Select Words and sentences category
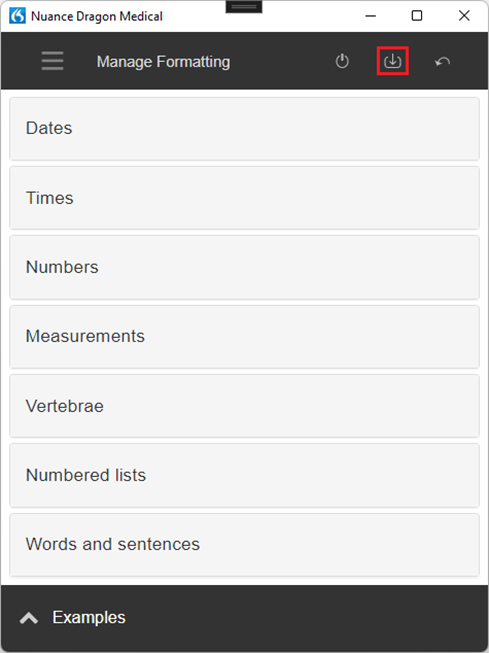Viewport: 489px width, 653px height. (x=244, y=545)
